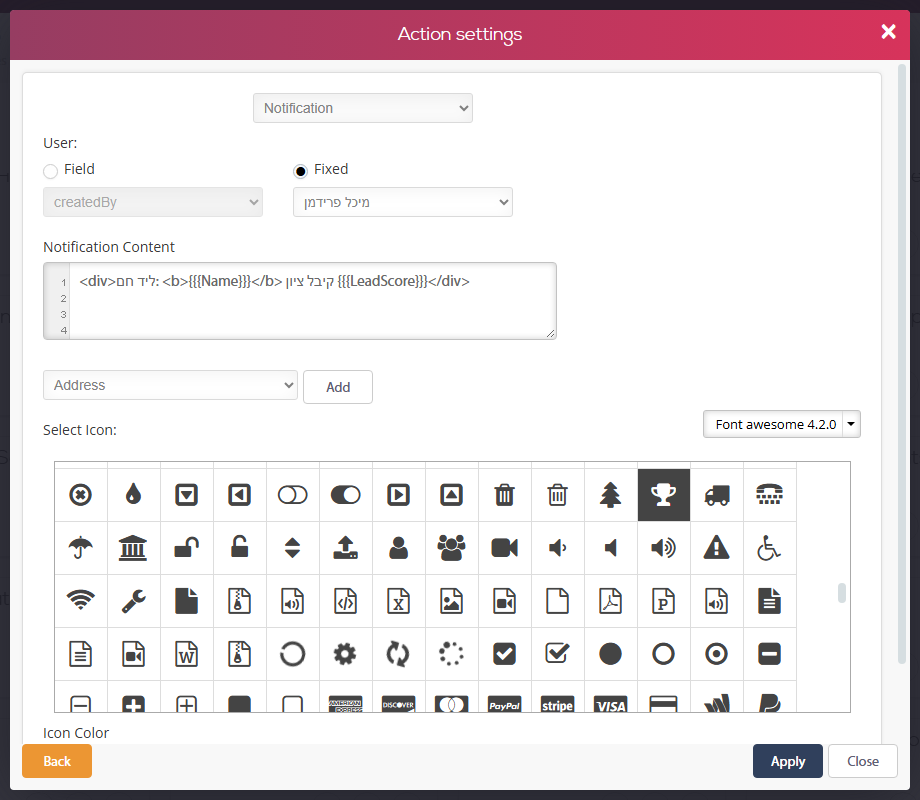Choose the wrench icon
Viewport: 920px width, 800px height.
[134, 601]
